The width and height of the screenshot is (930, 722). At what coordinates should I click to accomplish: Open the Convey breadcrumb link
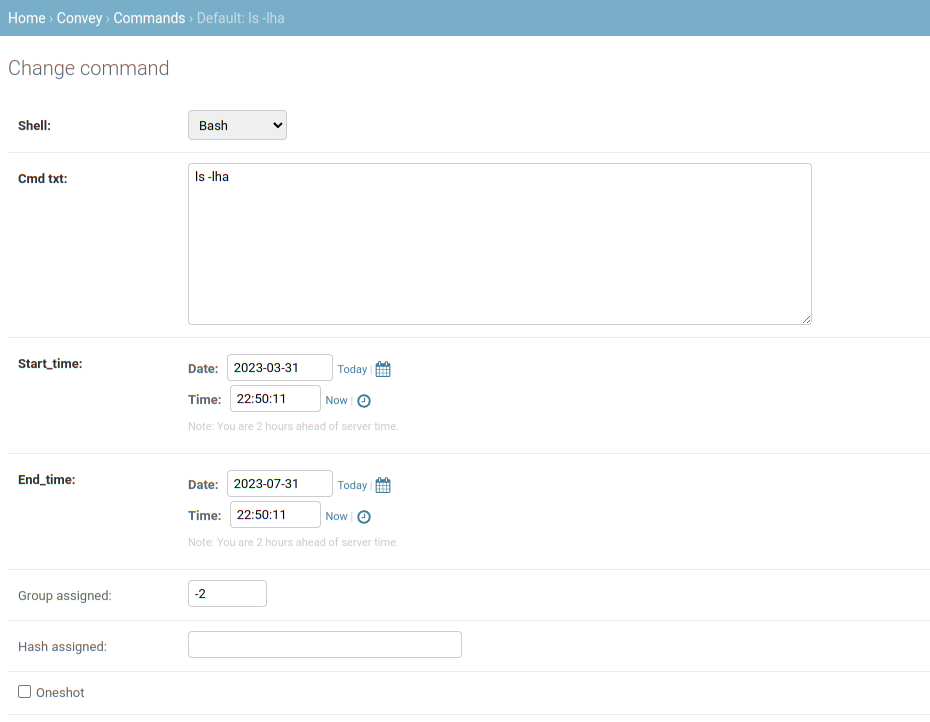click(x=79, y=17)
